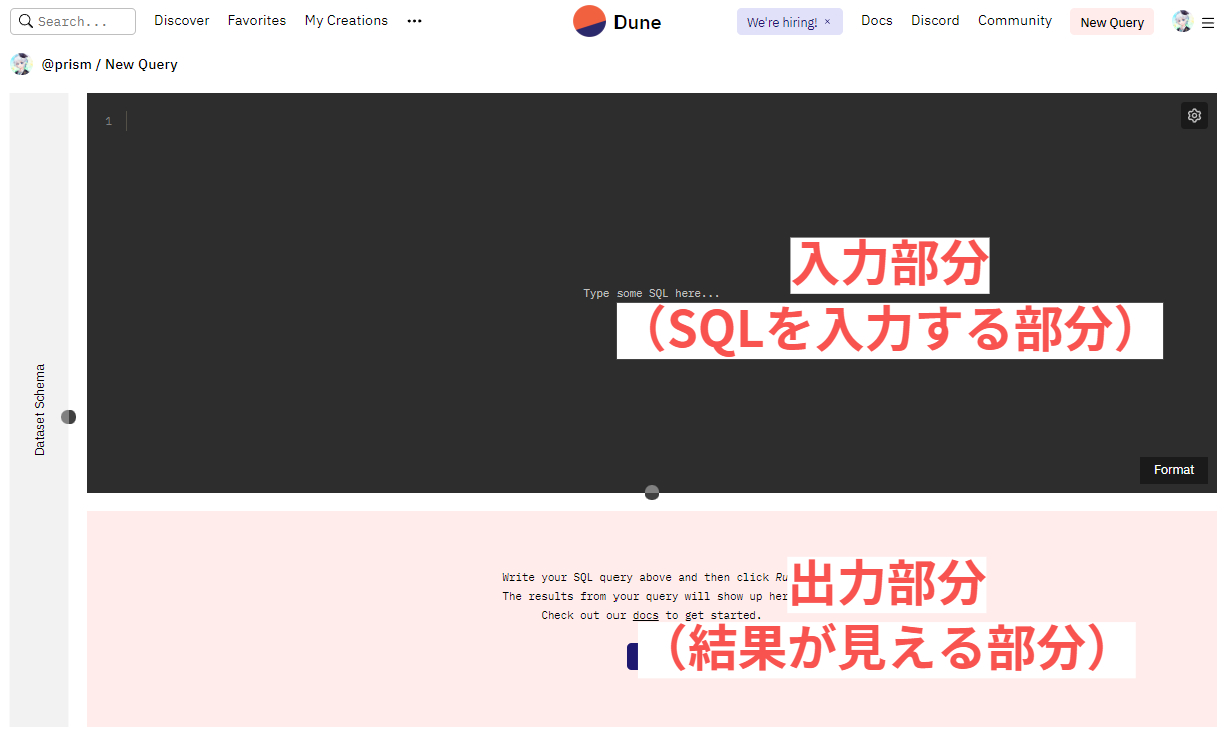Open the Discord link

[x=934, y=20]
